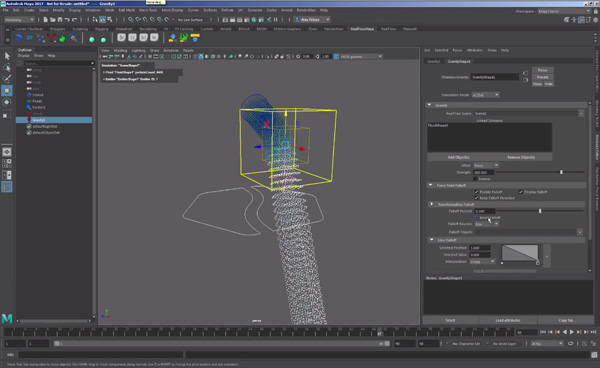Toggle loop playback icon beside fps

point(571,344)
